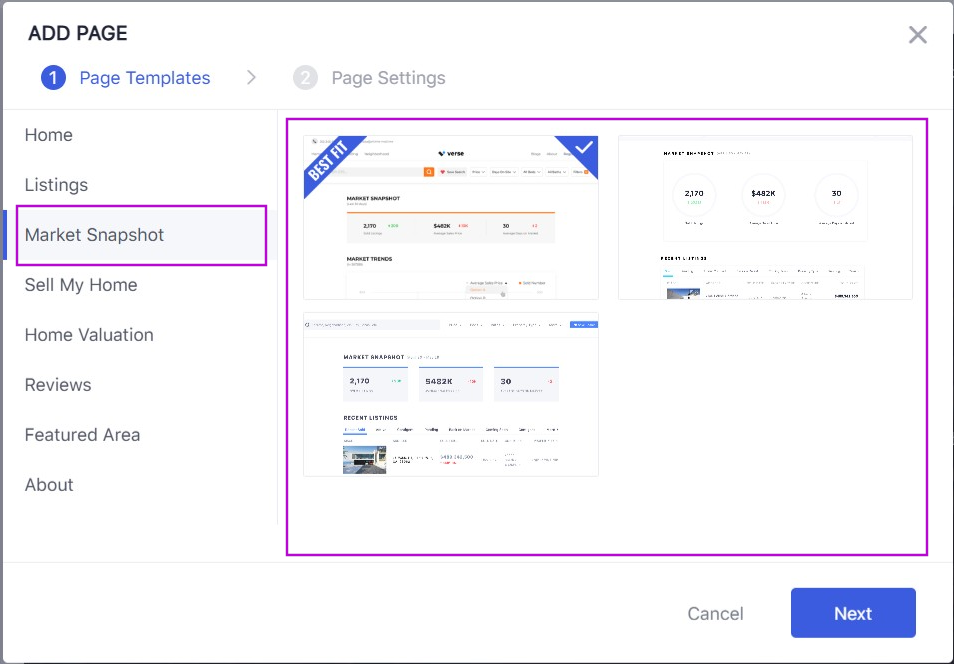Select the About template category
Viewport: 954px width, 667px height.
click(x=49, y=485)
